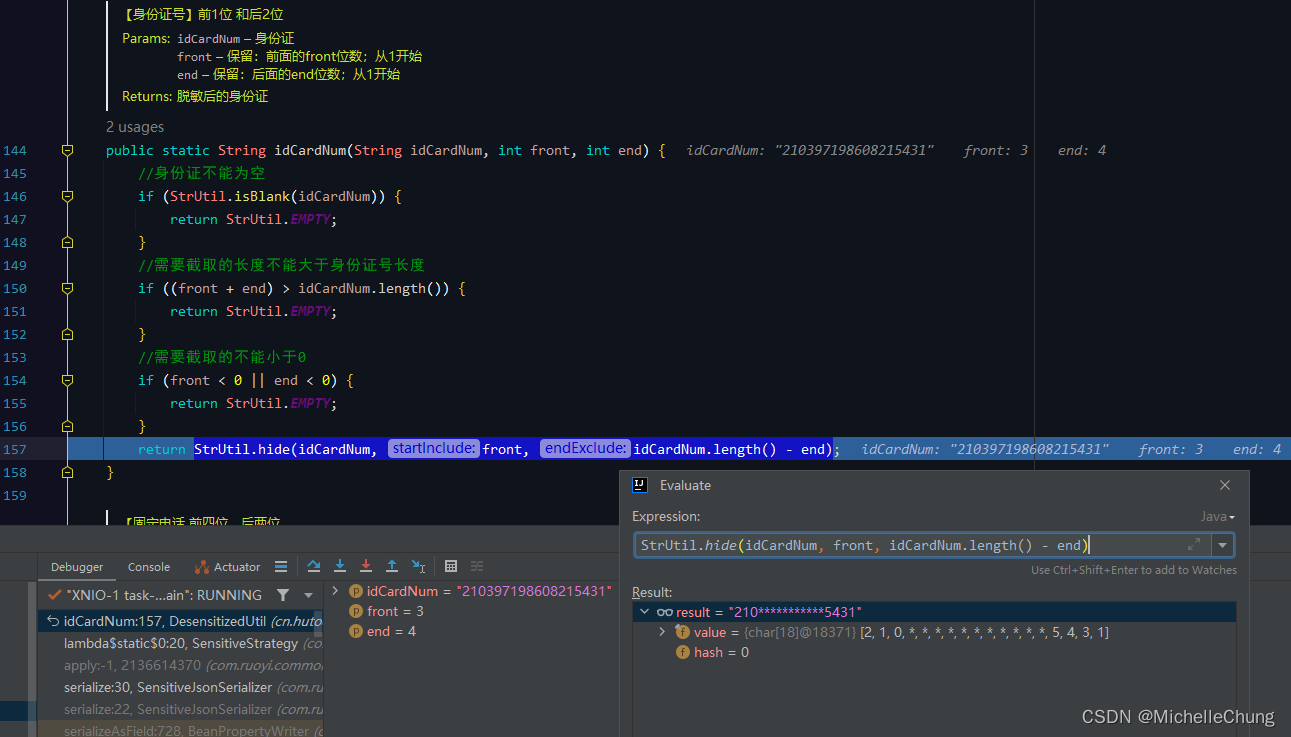Click the Run to Cursor icon

tap(418, 566)
